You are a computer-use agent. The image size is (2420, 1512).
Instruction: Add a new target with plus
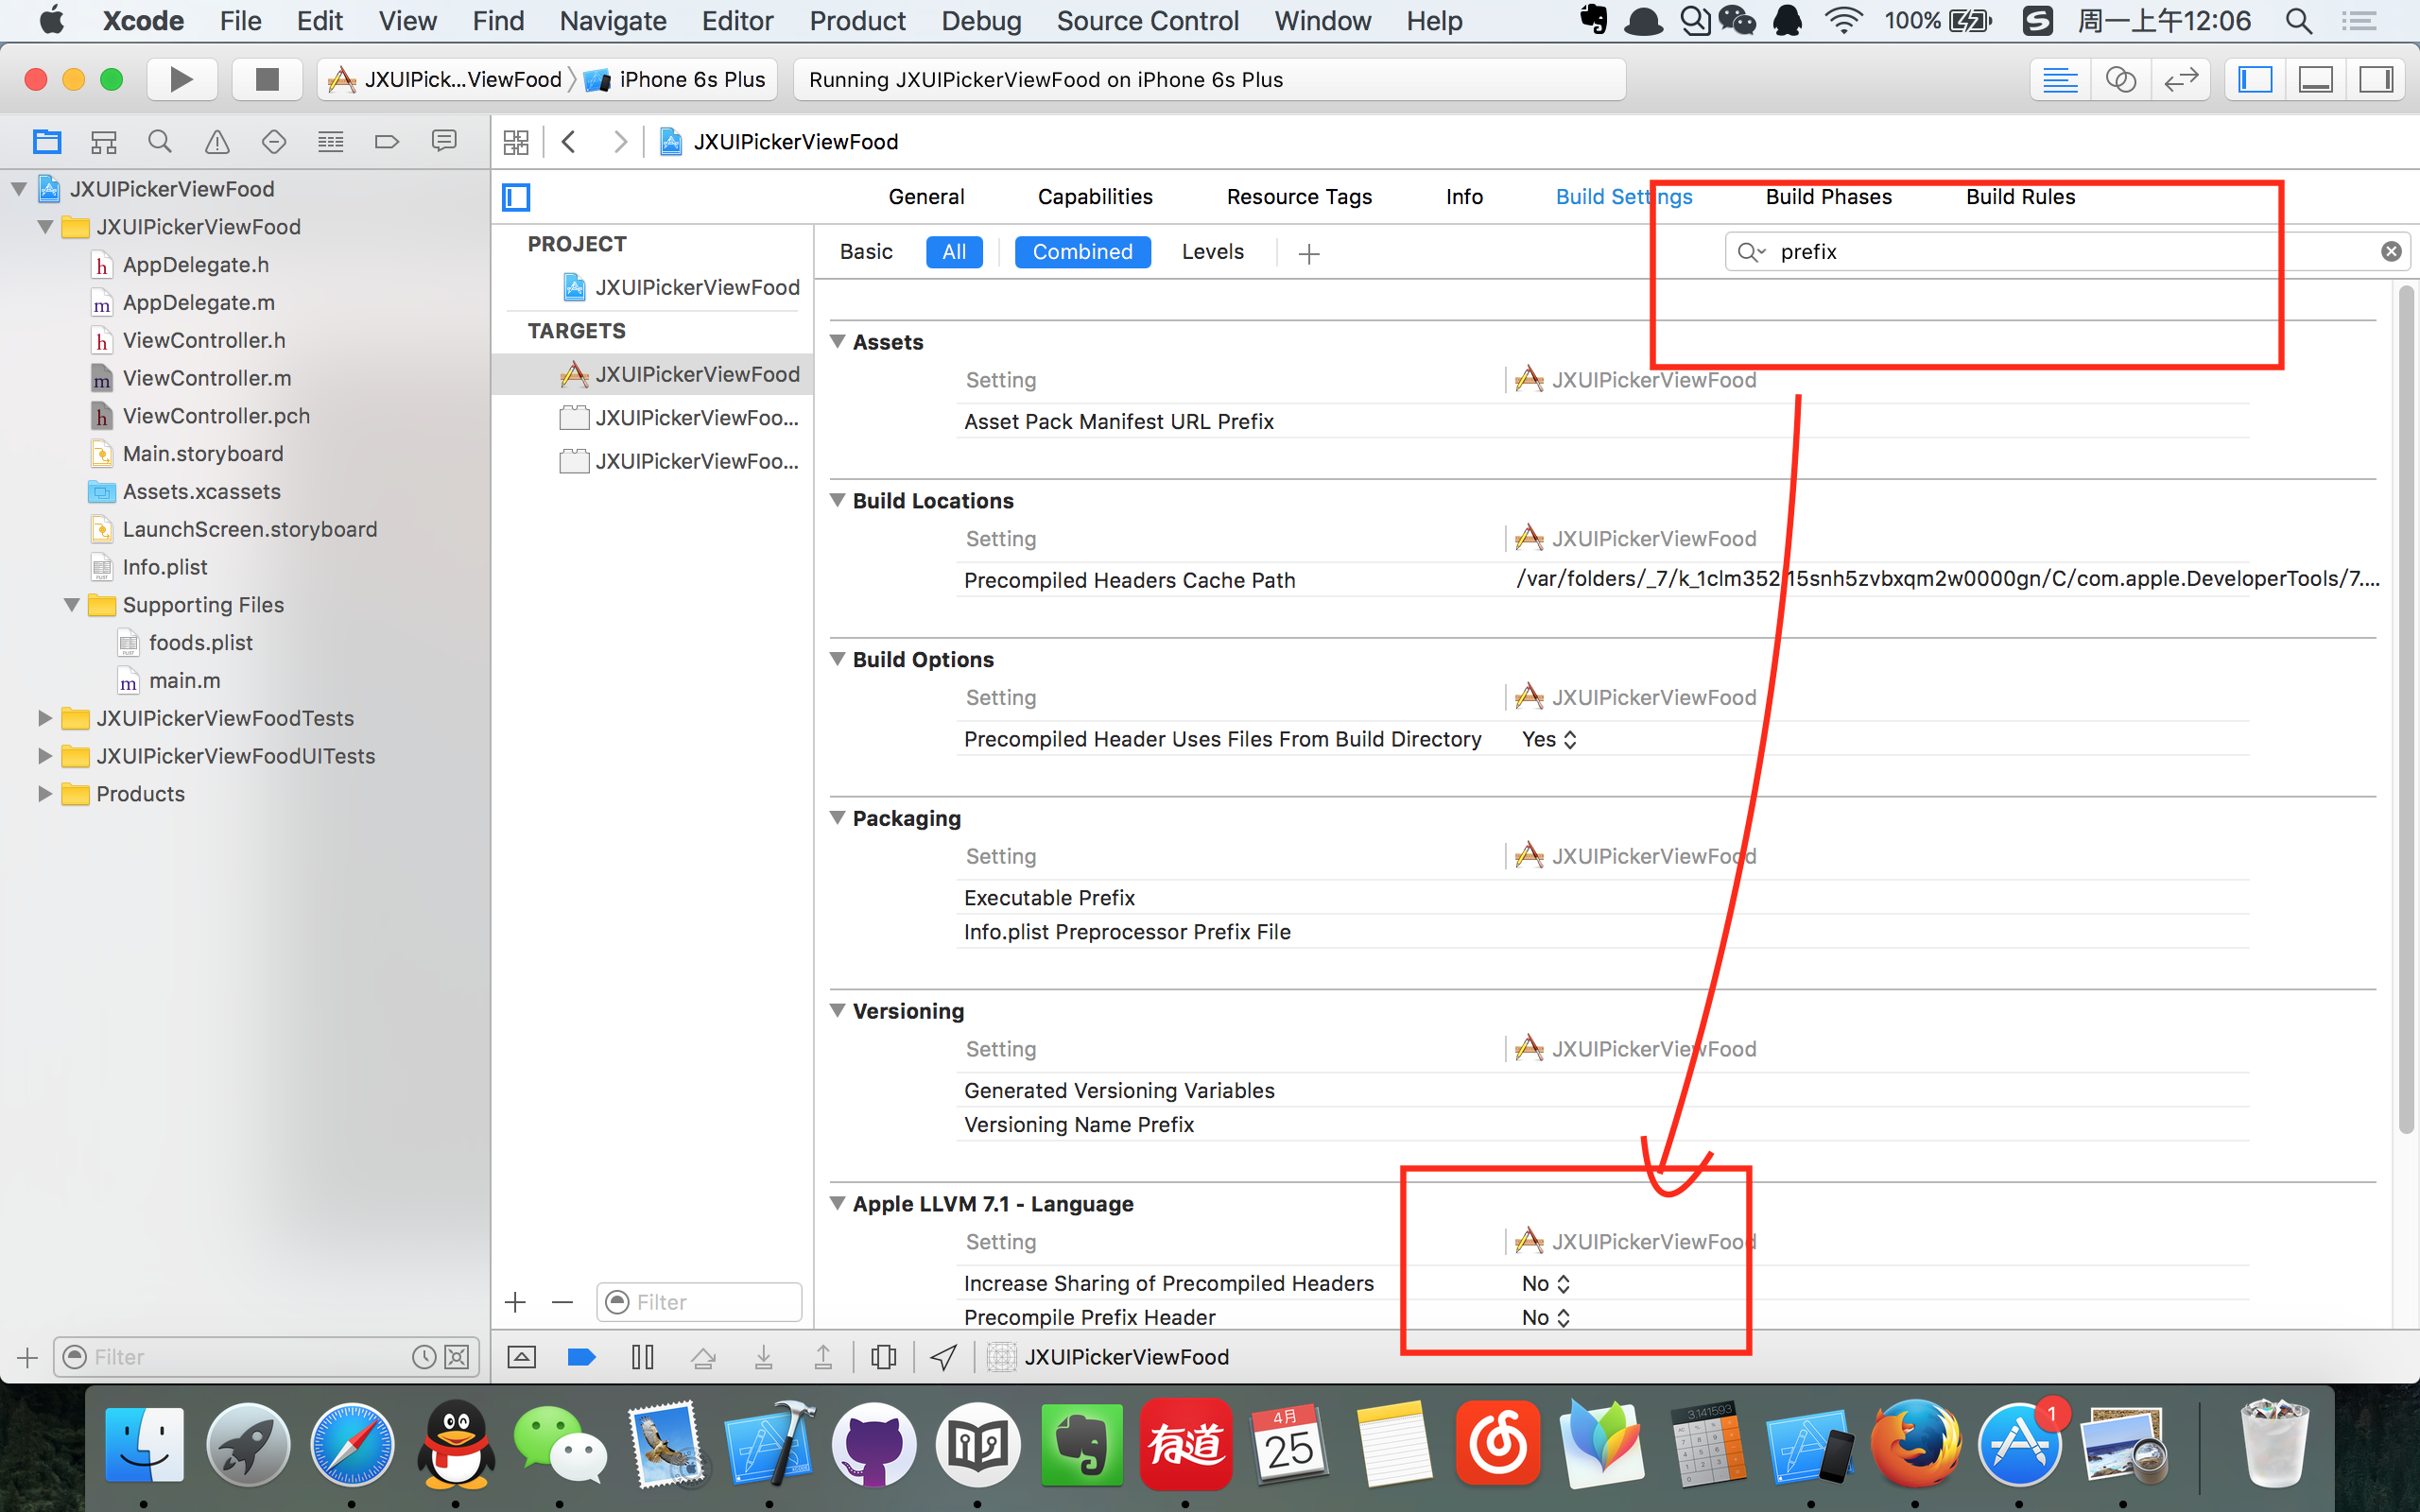pos(516,1302)
